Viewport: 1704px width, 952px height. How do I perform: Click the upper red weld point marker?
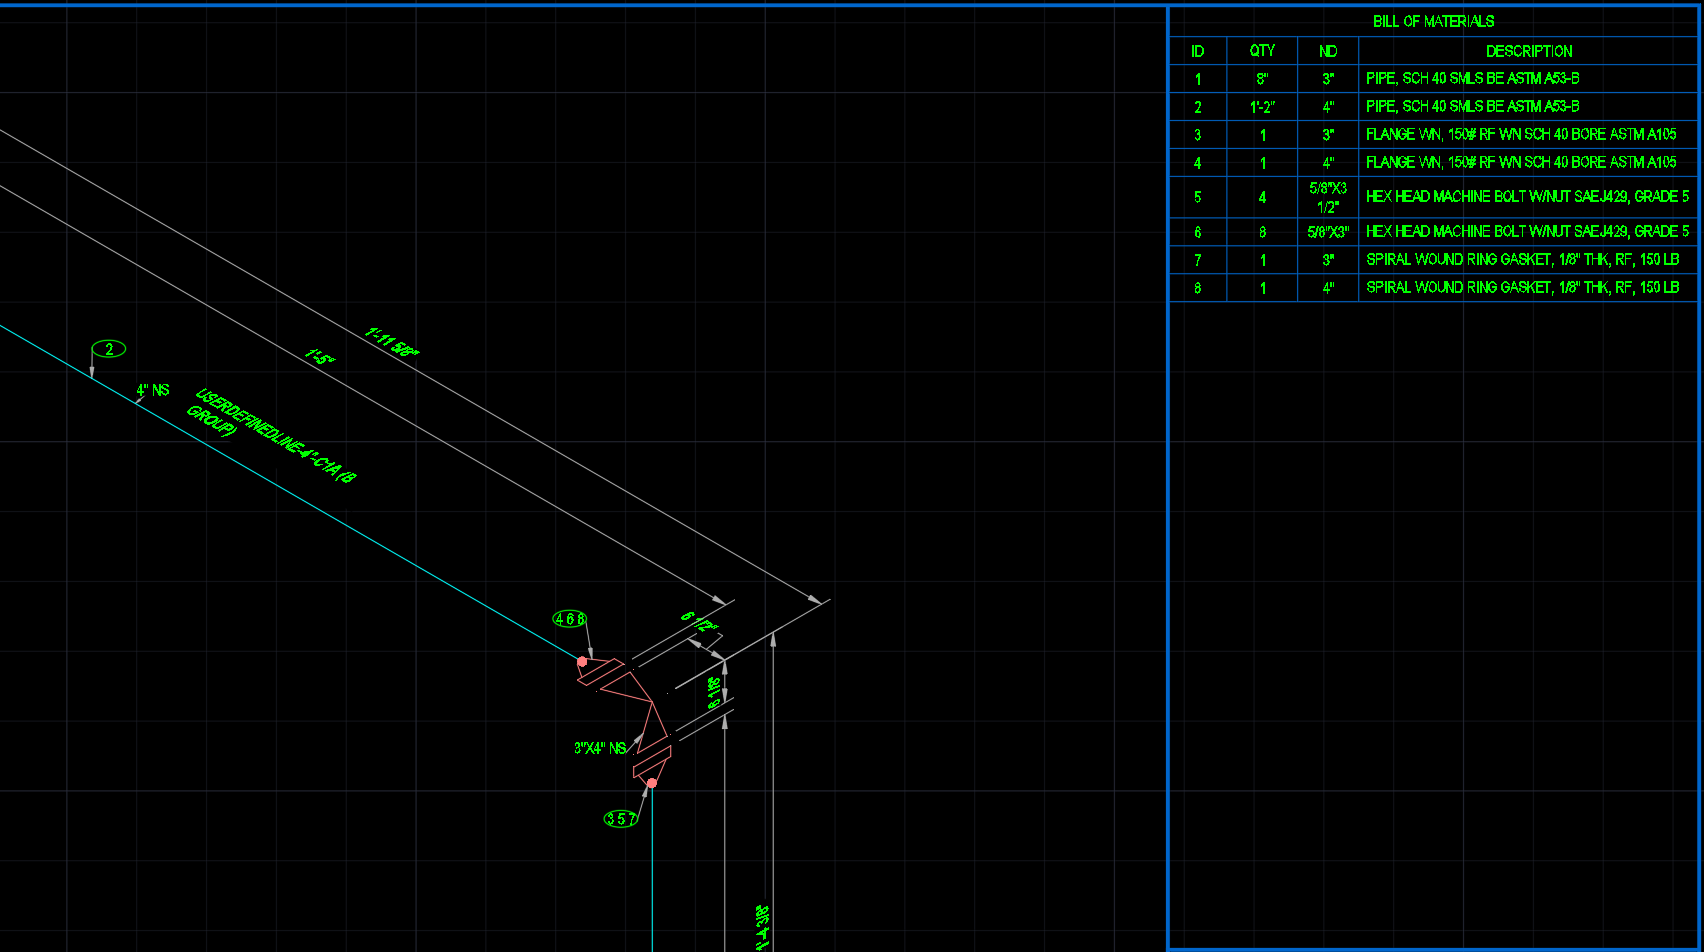tap(582, 661)
